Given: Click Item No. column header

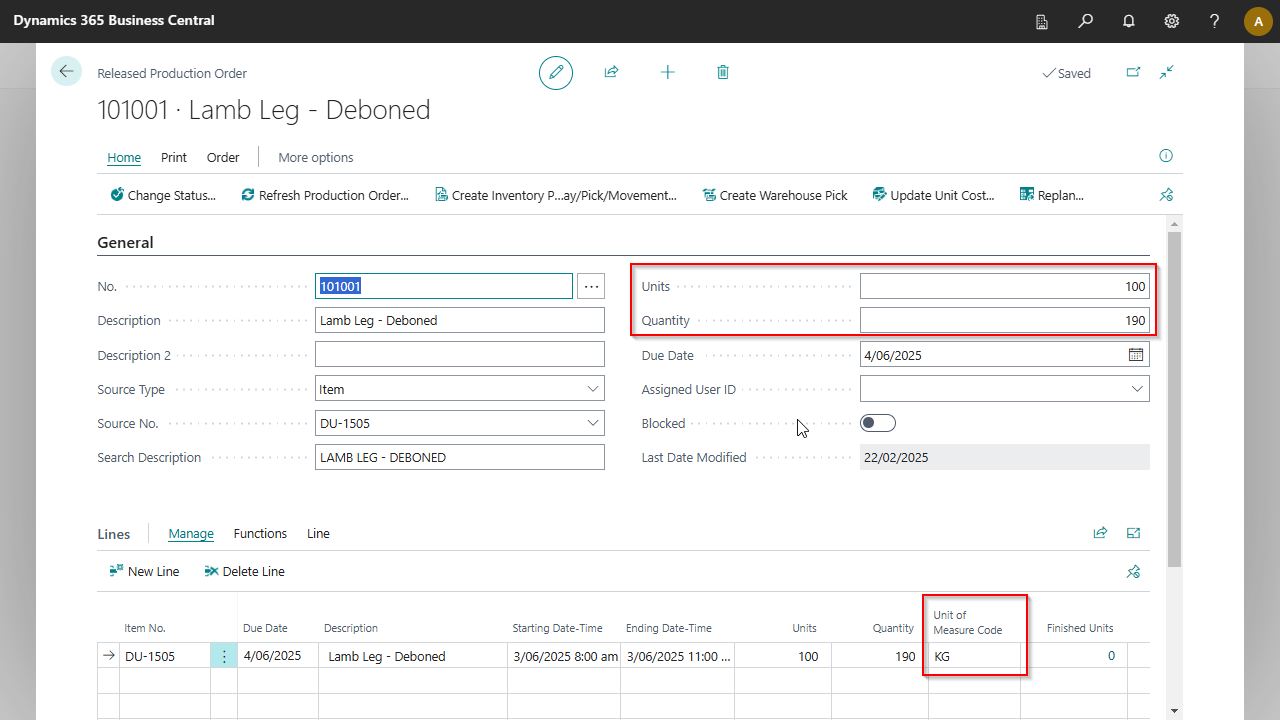Looking at the screenshot, I should (x=145, y=628).
